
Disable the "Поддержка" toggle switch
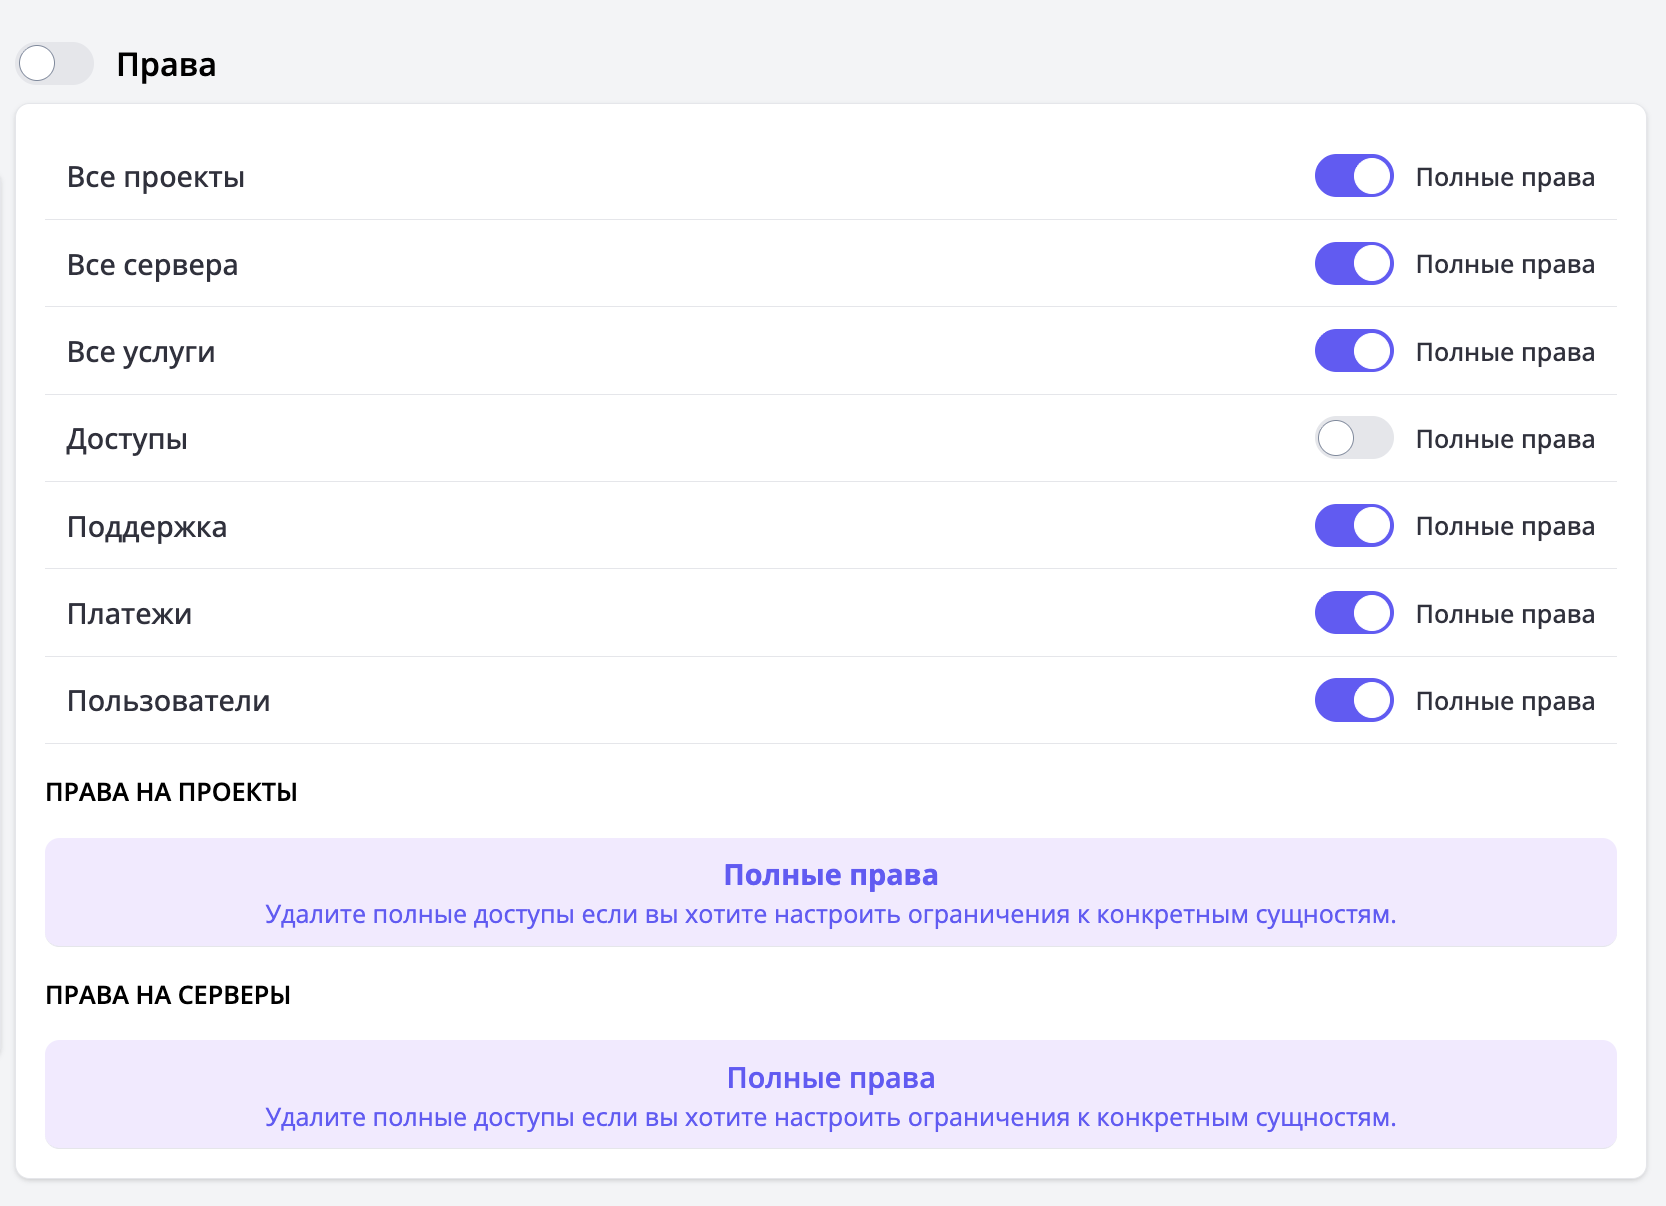tap(1353, 526)
